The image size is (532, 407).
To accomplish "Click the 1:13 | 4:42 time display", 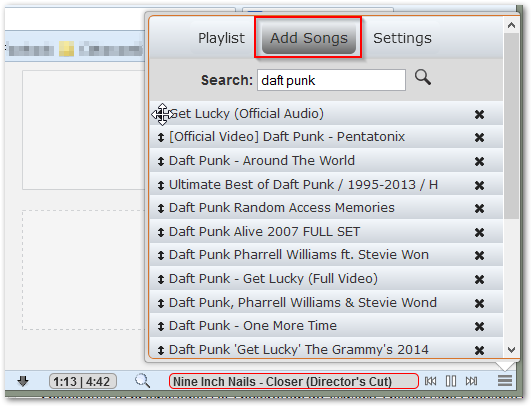I will (x=83, y=381).
